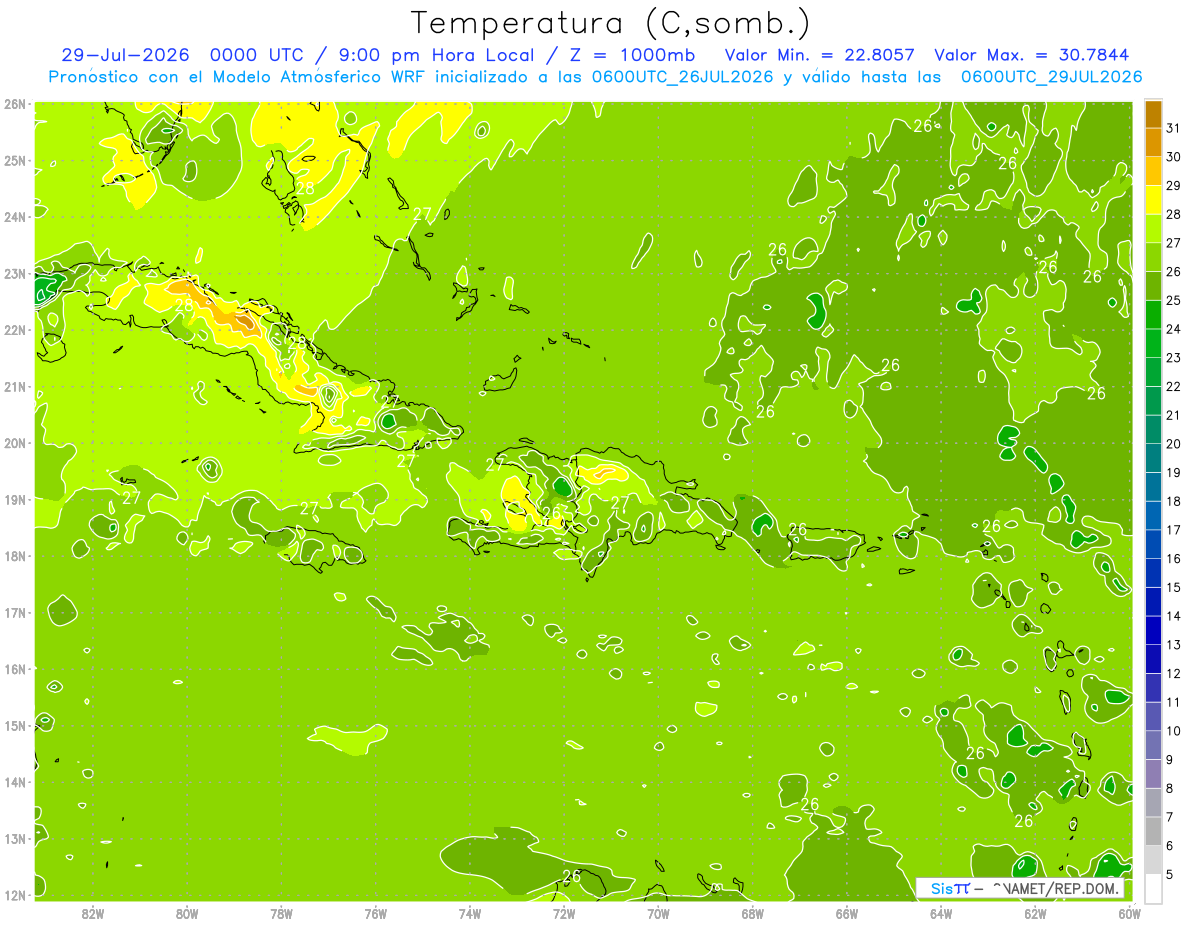Click the '68W' longitude label
1200x927 pixels.
pos(752,913)
